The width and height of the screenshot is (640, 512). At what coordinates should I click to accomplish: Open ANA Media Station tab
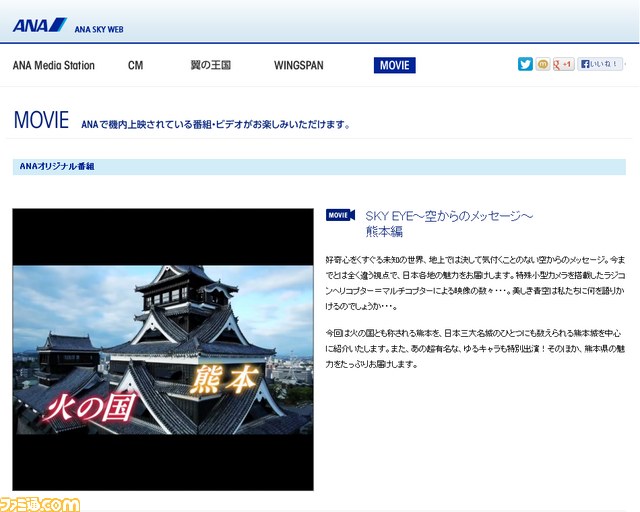[53, 65]
